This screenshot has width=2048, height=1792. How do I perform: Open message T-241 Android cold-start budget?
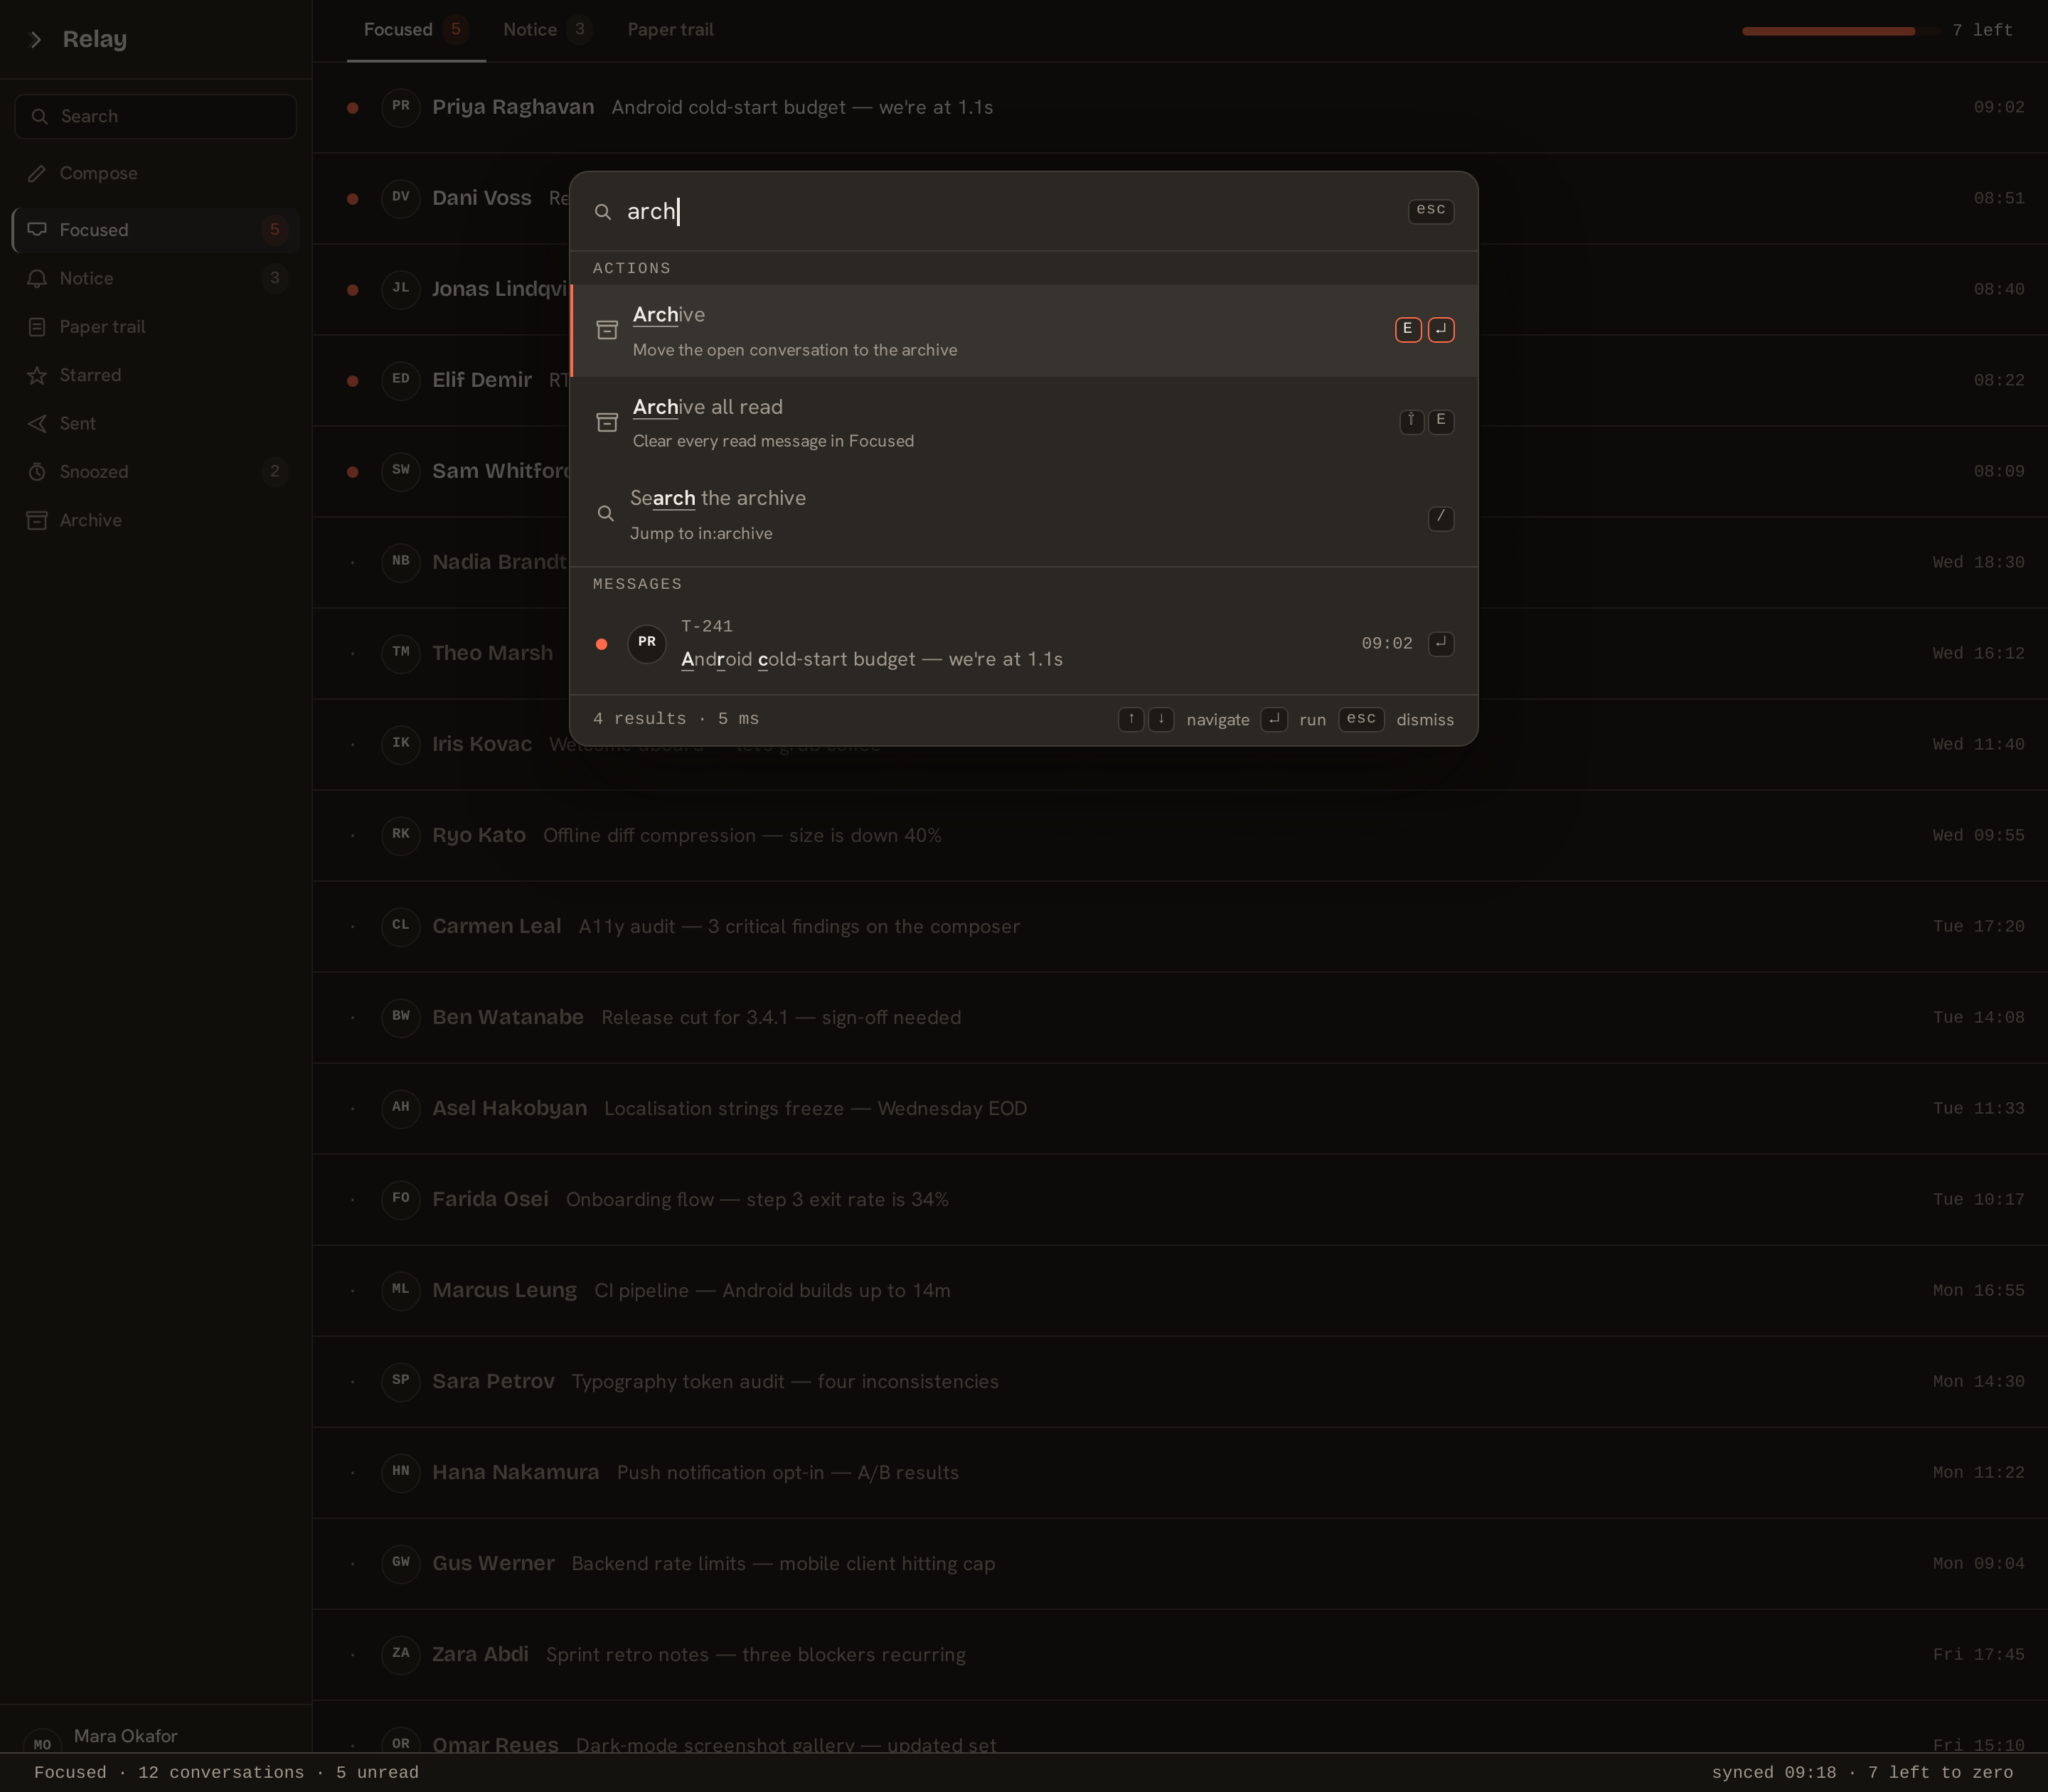tap(1024, 643)
